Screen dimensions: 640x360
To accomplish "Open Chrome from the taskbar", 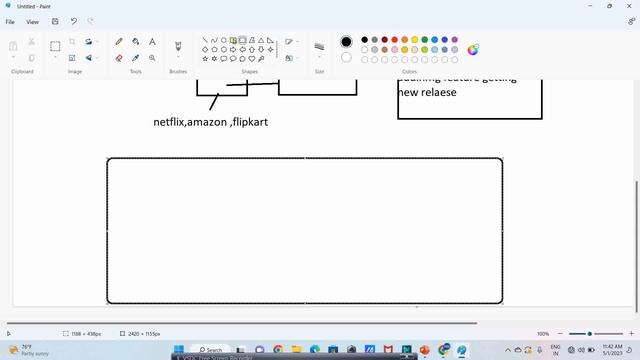I will [278, 349].
